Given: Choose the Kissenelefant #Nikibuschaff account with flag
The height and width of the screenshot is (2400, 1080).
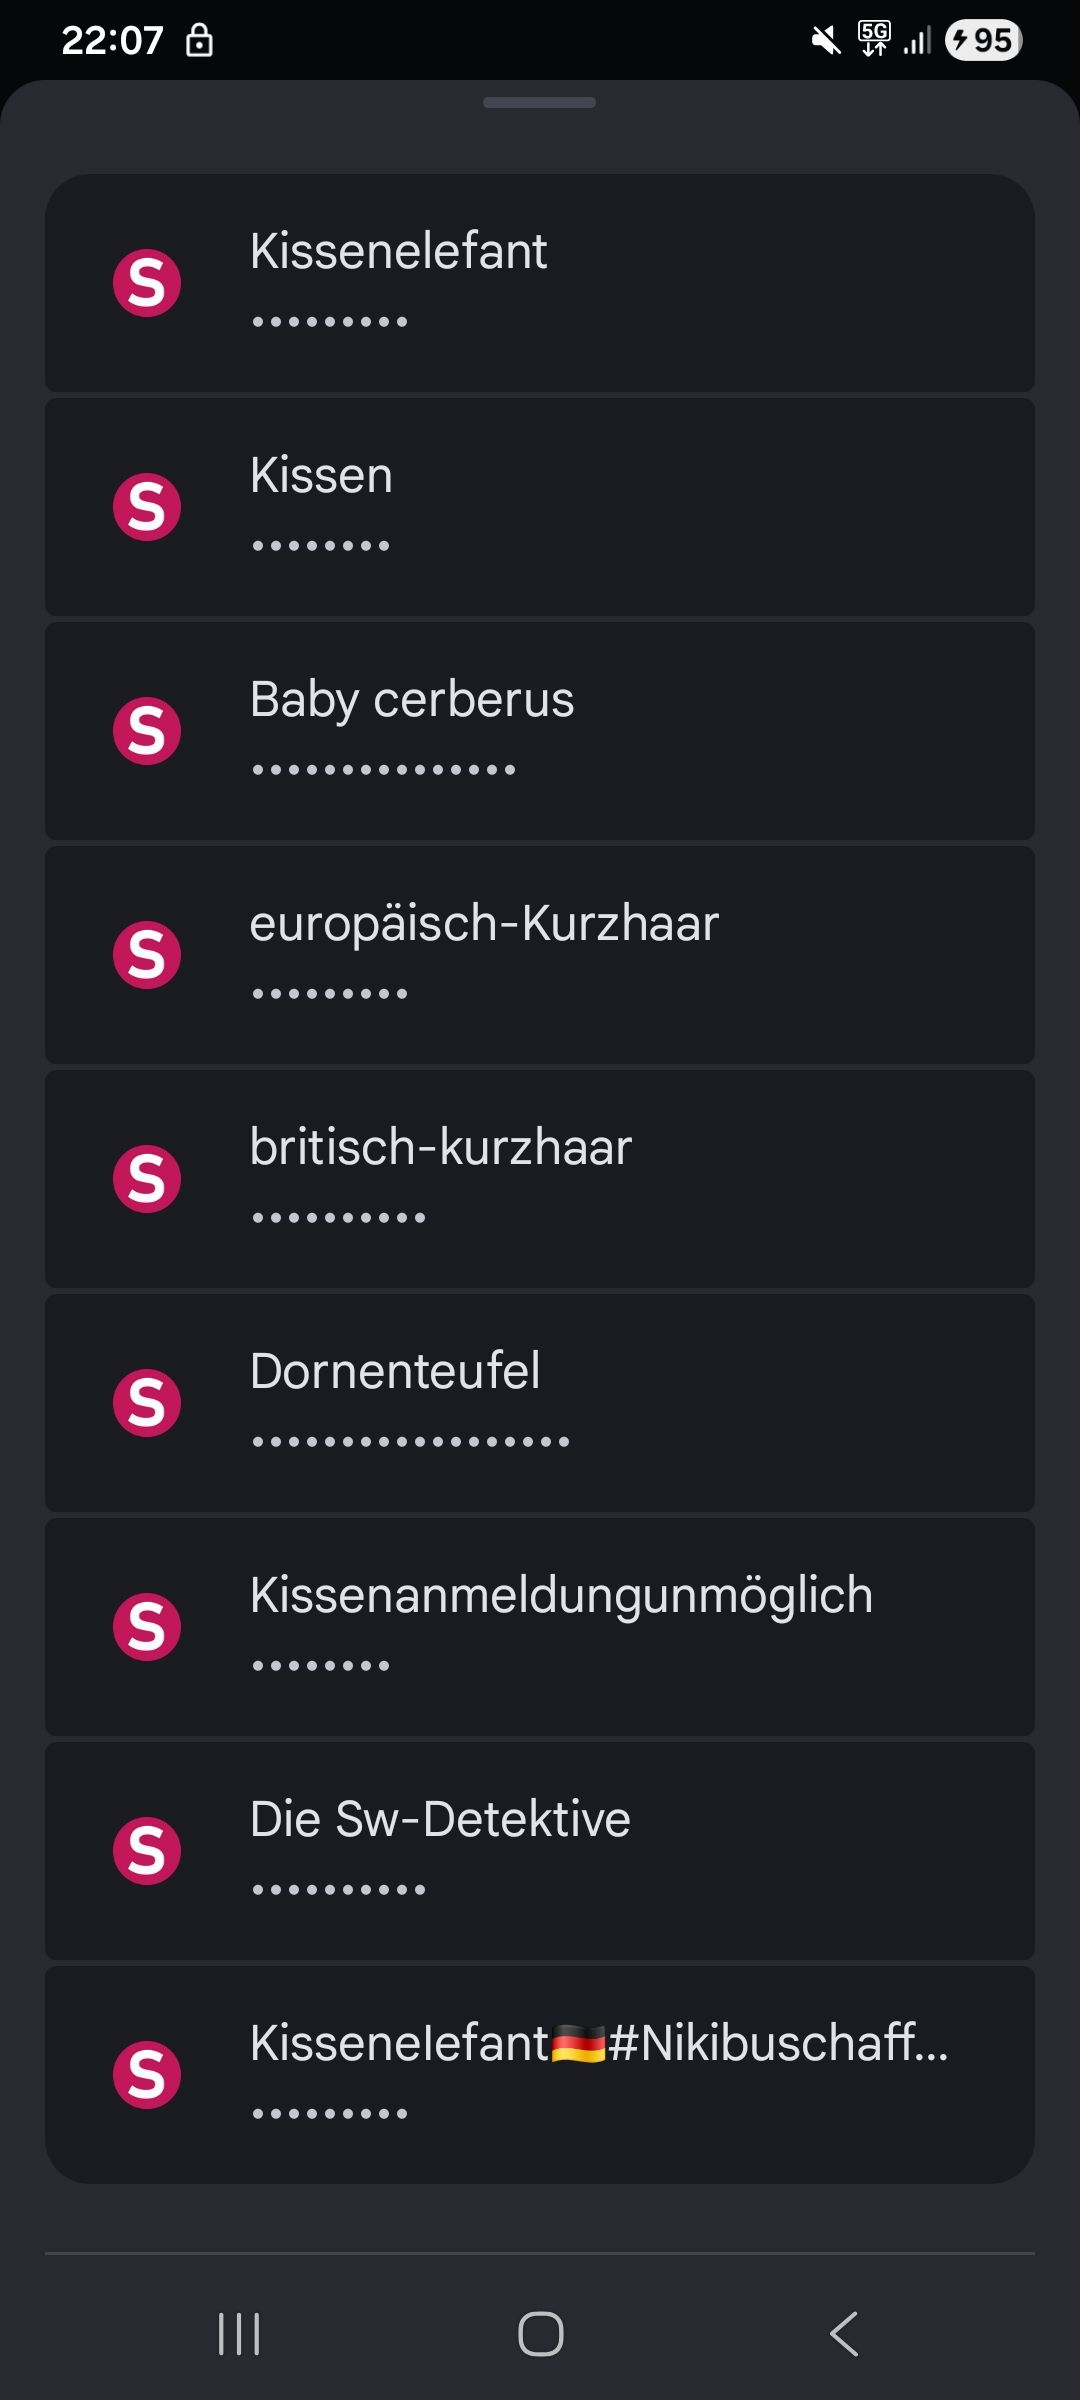Looking at the screenshot, I should (x=540, y=2075).
